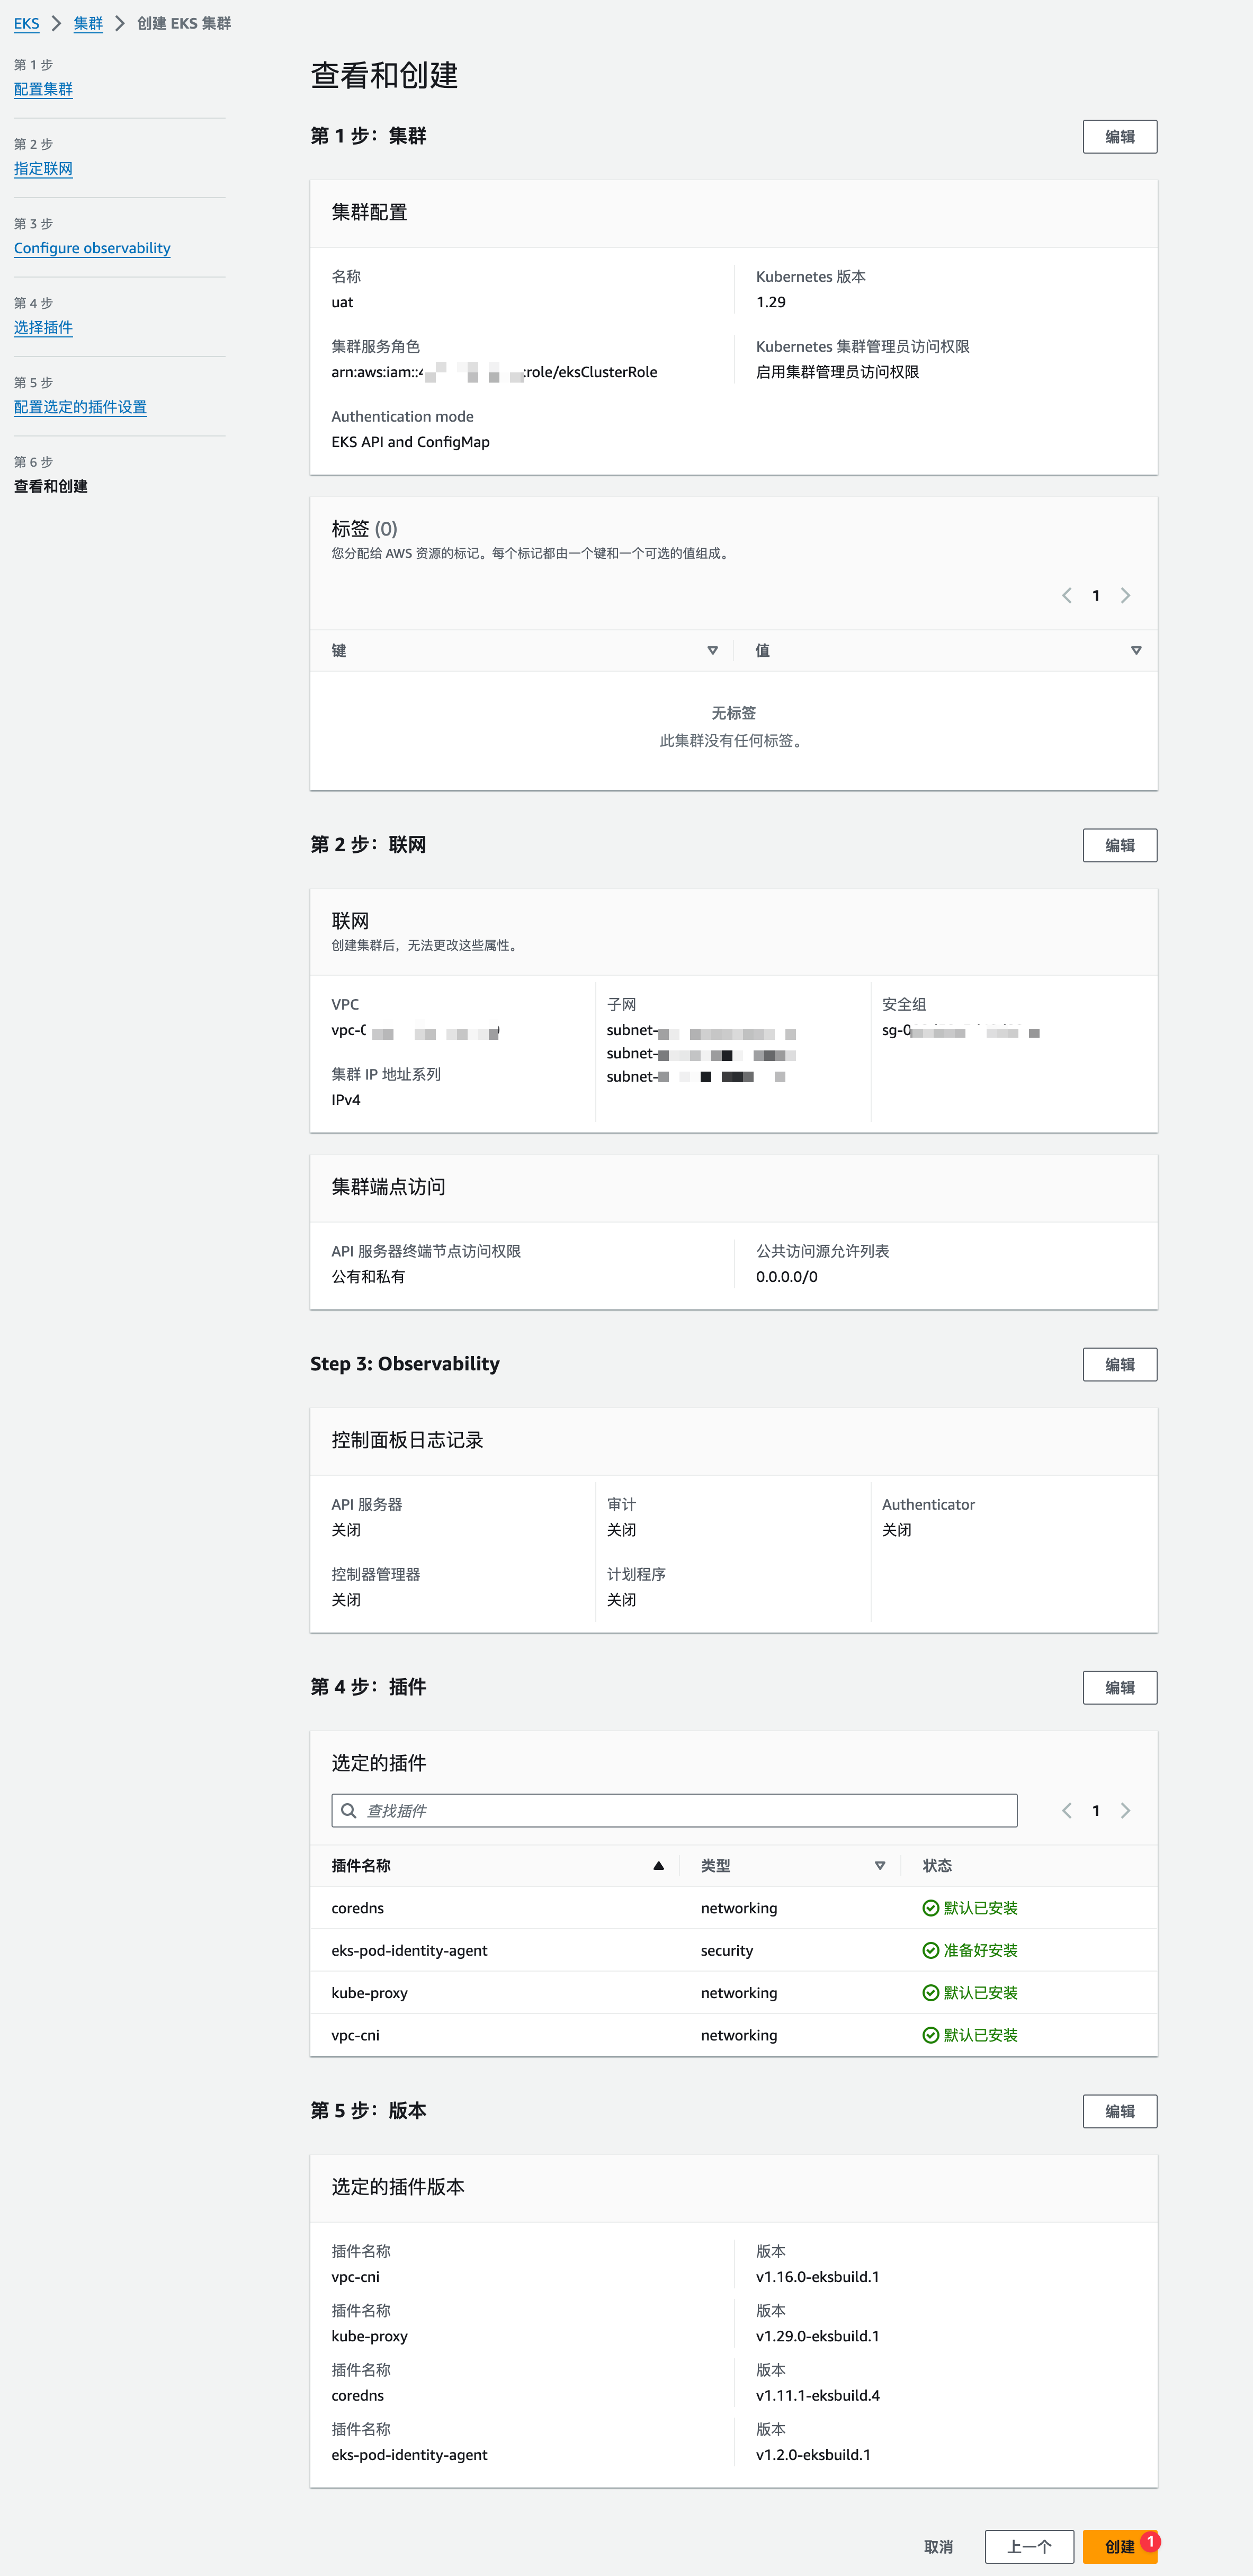Viewport: 1253px width, 2576px height.
Task: Click Kubernetes version 1.29 value
Action: point(771,302)
